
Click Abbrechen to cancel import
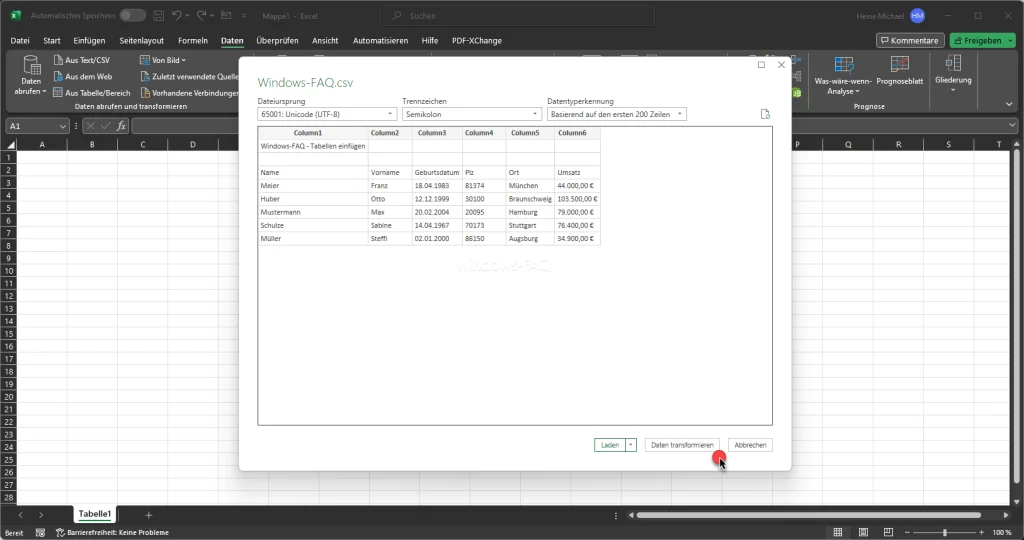pos(750,445)
